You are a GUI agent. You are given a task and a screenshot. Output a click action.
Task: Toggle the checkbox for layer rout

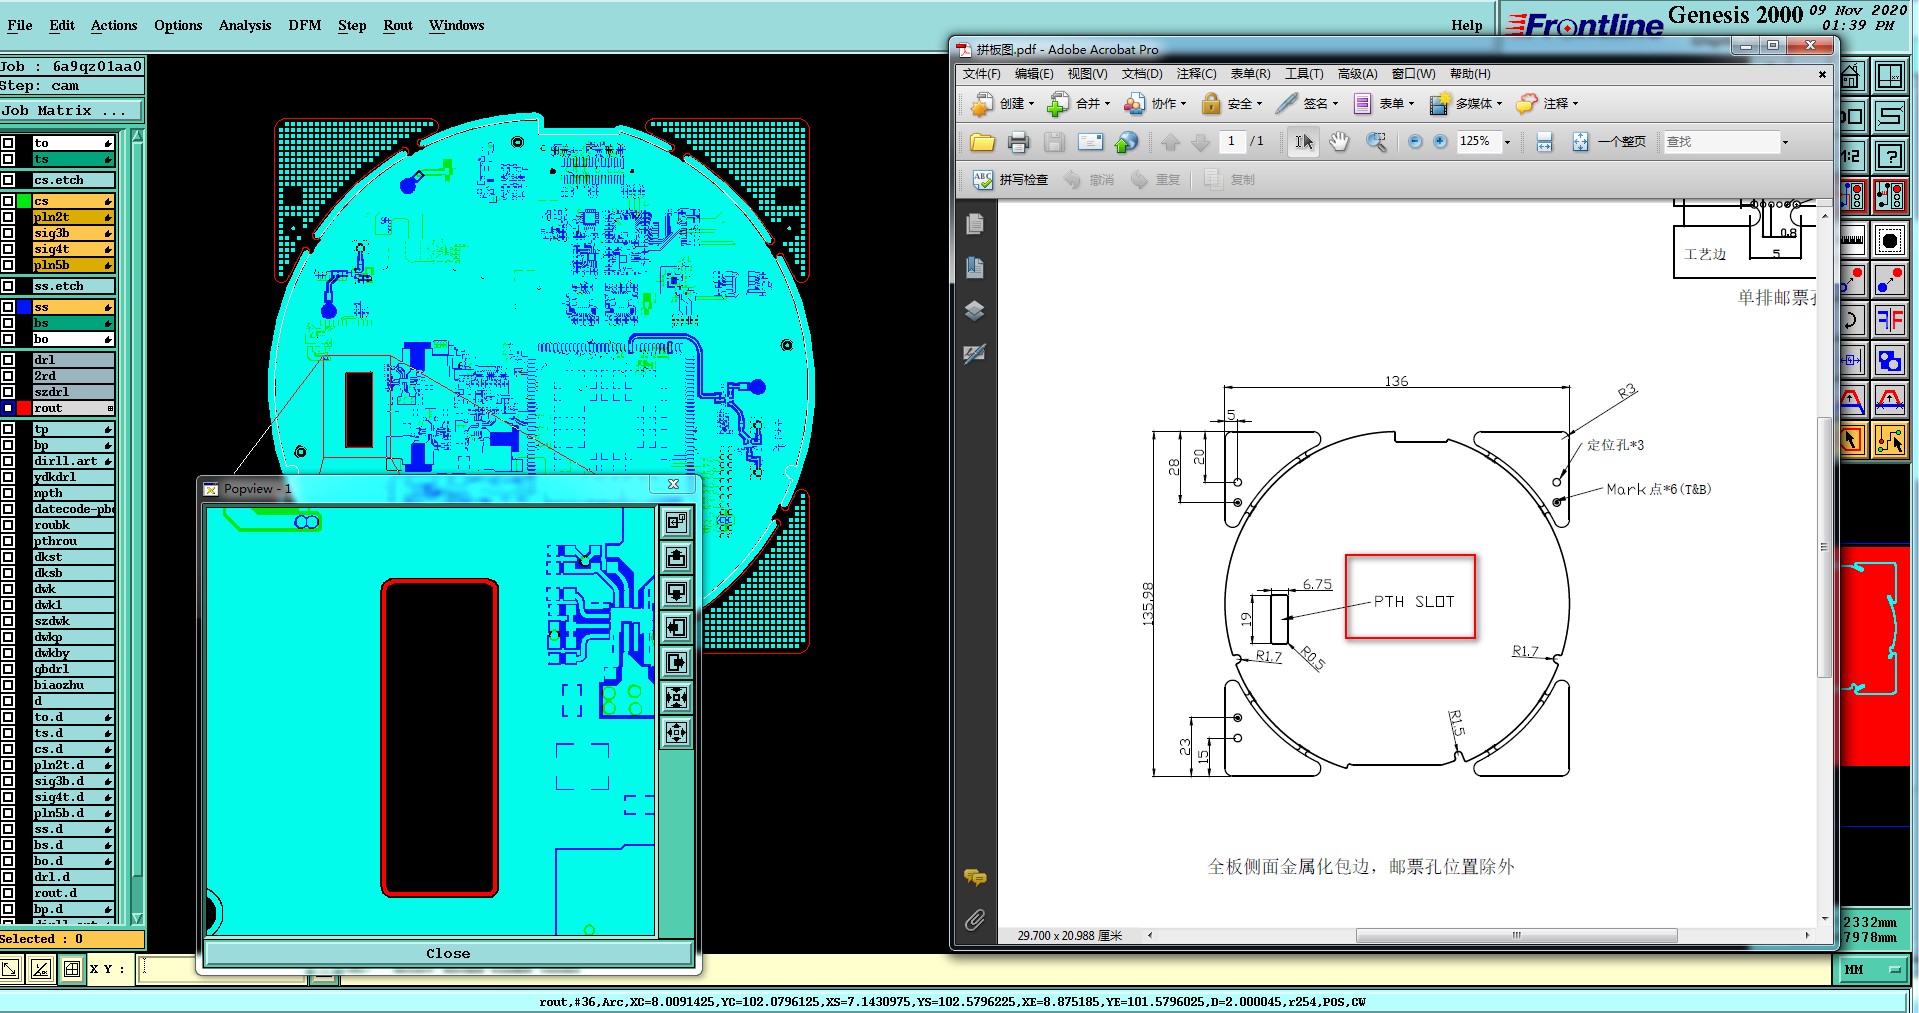(x=8, y=408)
